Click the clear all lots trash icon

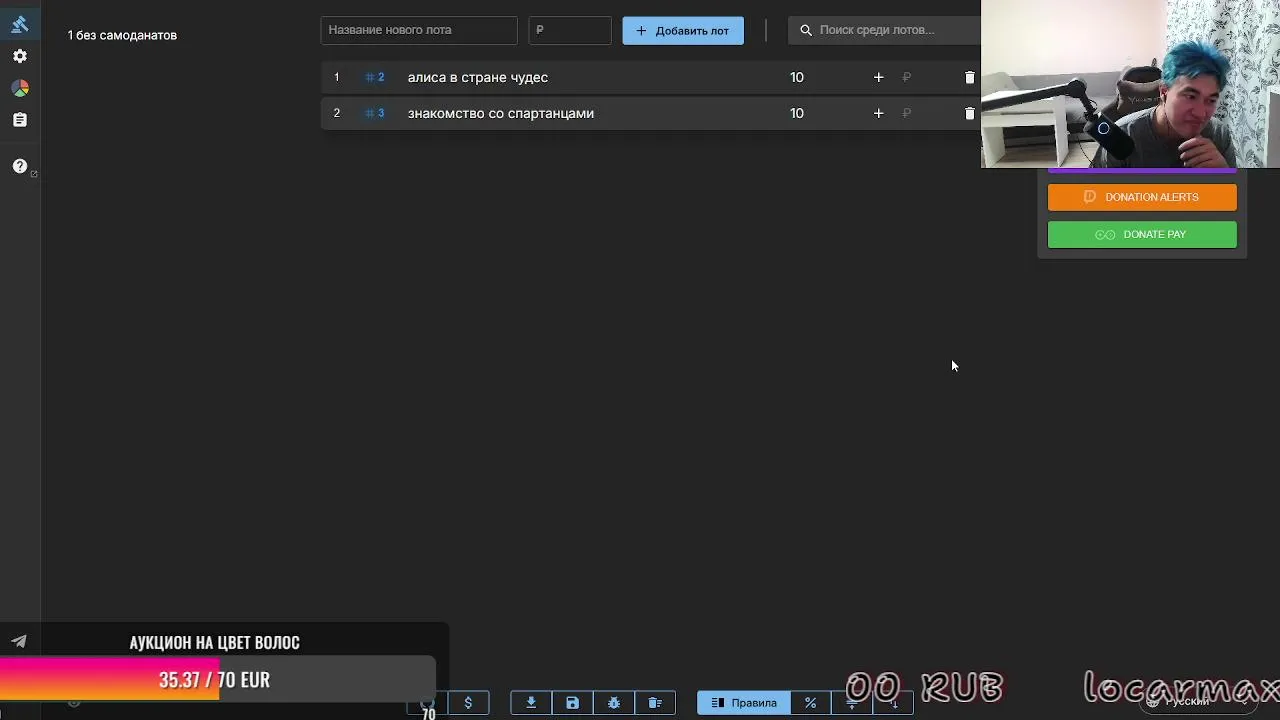click(655, 703)
